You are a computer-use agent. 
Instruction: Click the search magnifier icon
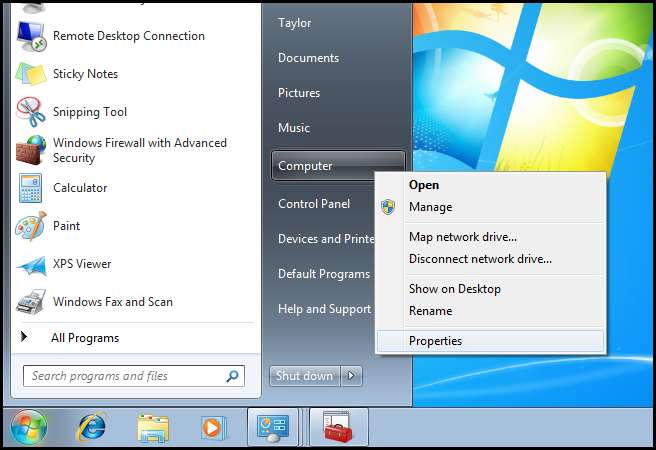click(232, 376)
